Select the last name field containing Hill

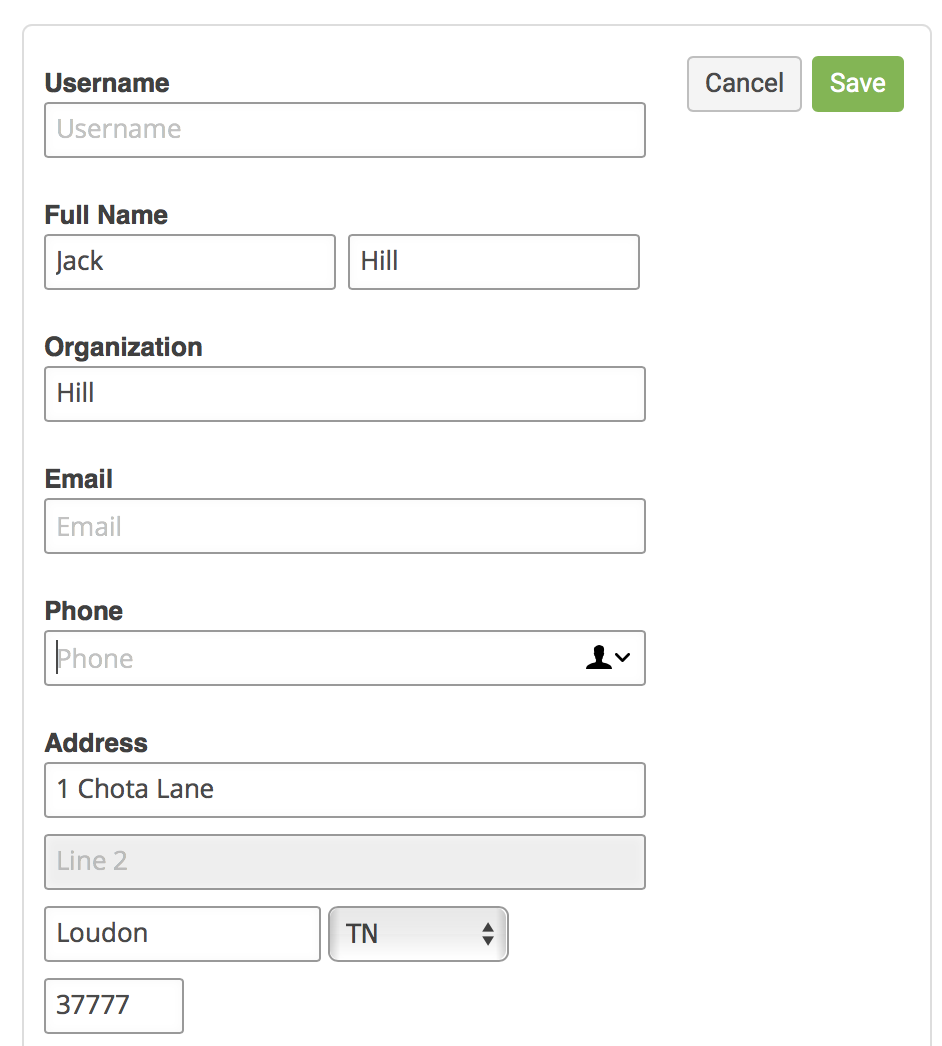494,262
